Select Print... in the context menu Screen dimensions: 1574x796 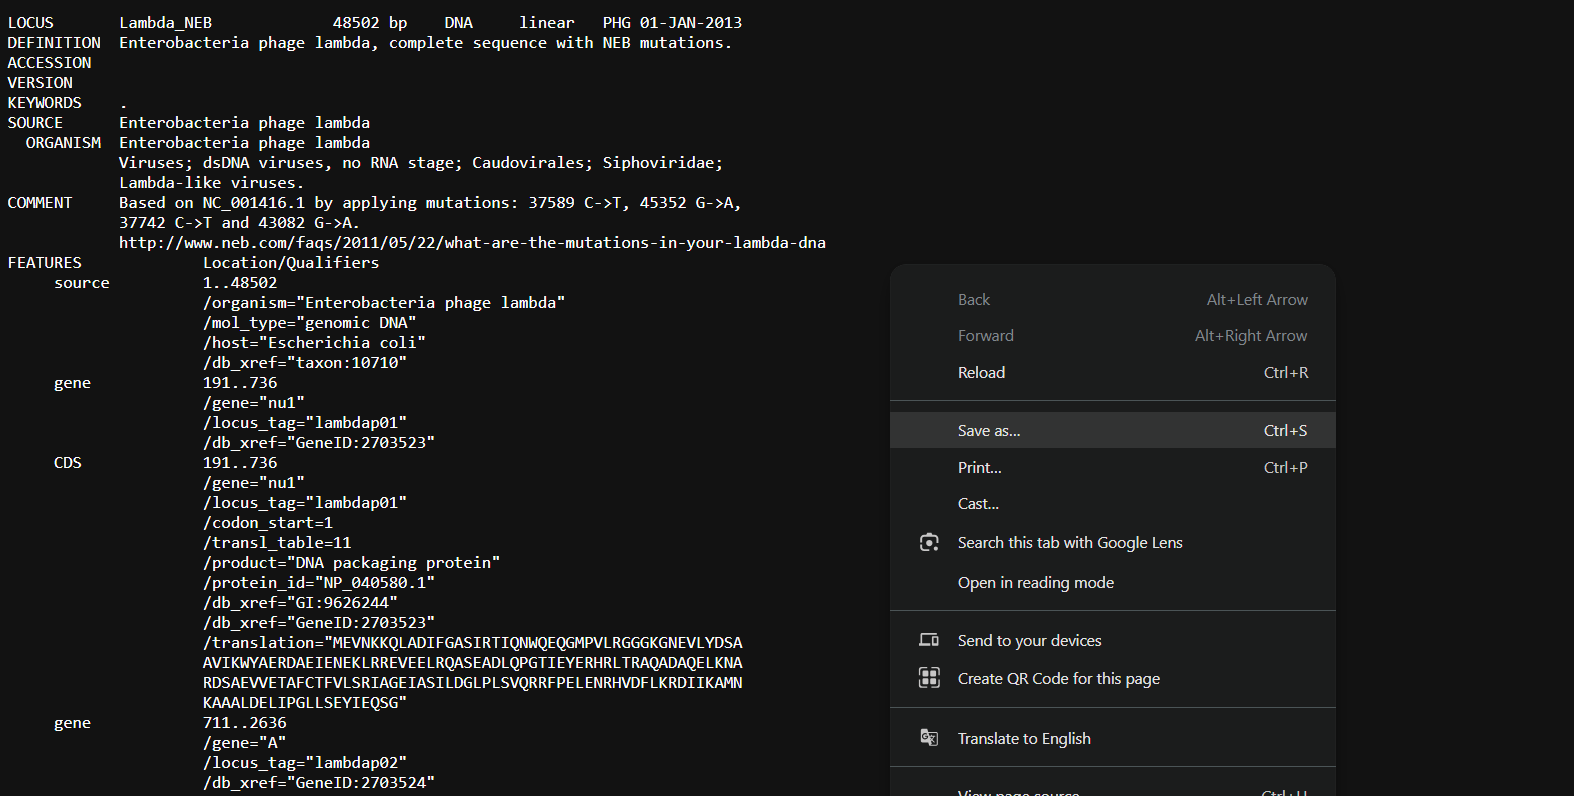pos(979,468)
